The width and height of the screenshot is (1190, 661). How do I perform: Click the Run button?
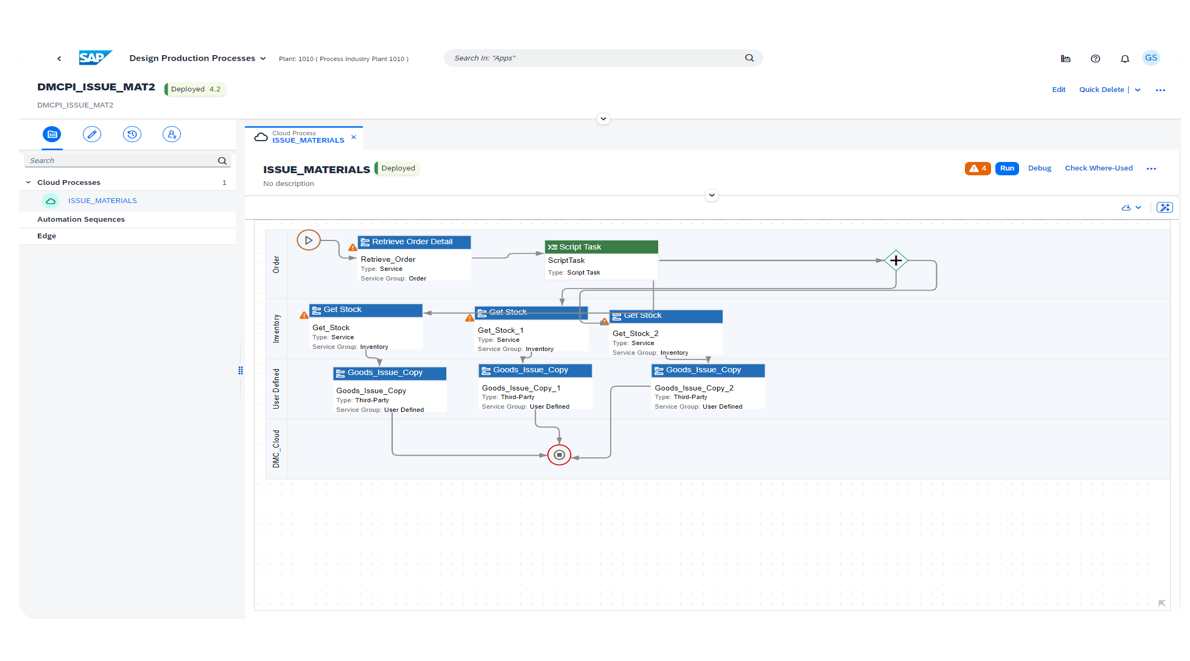click(x=1007, y=168)
